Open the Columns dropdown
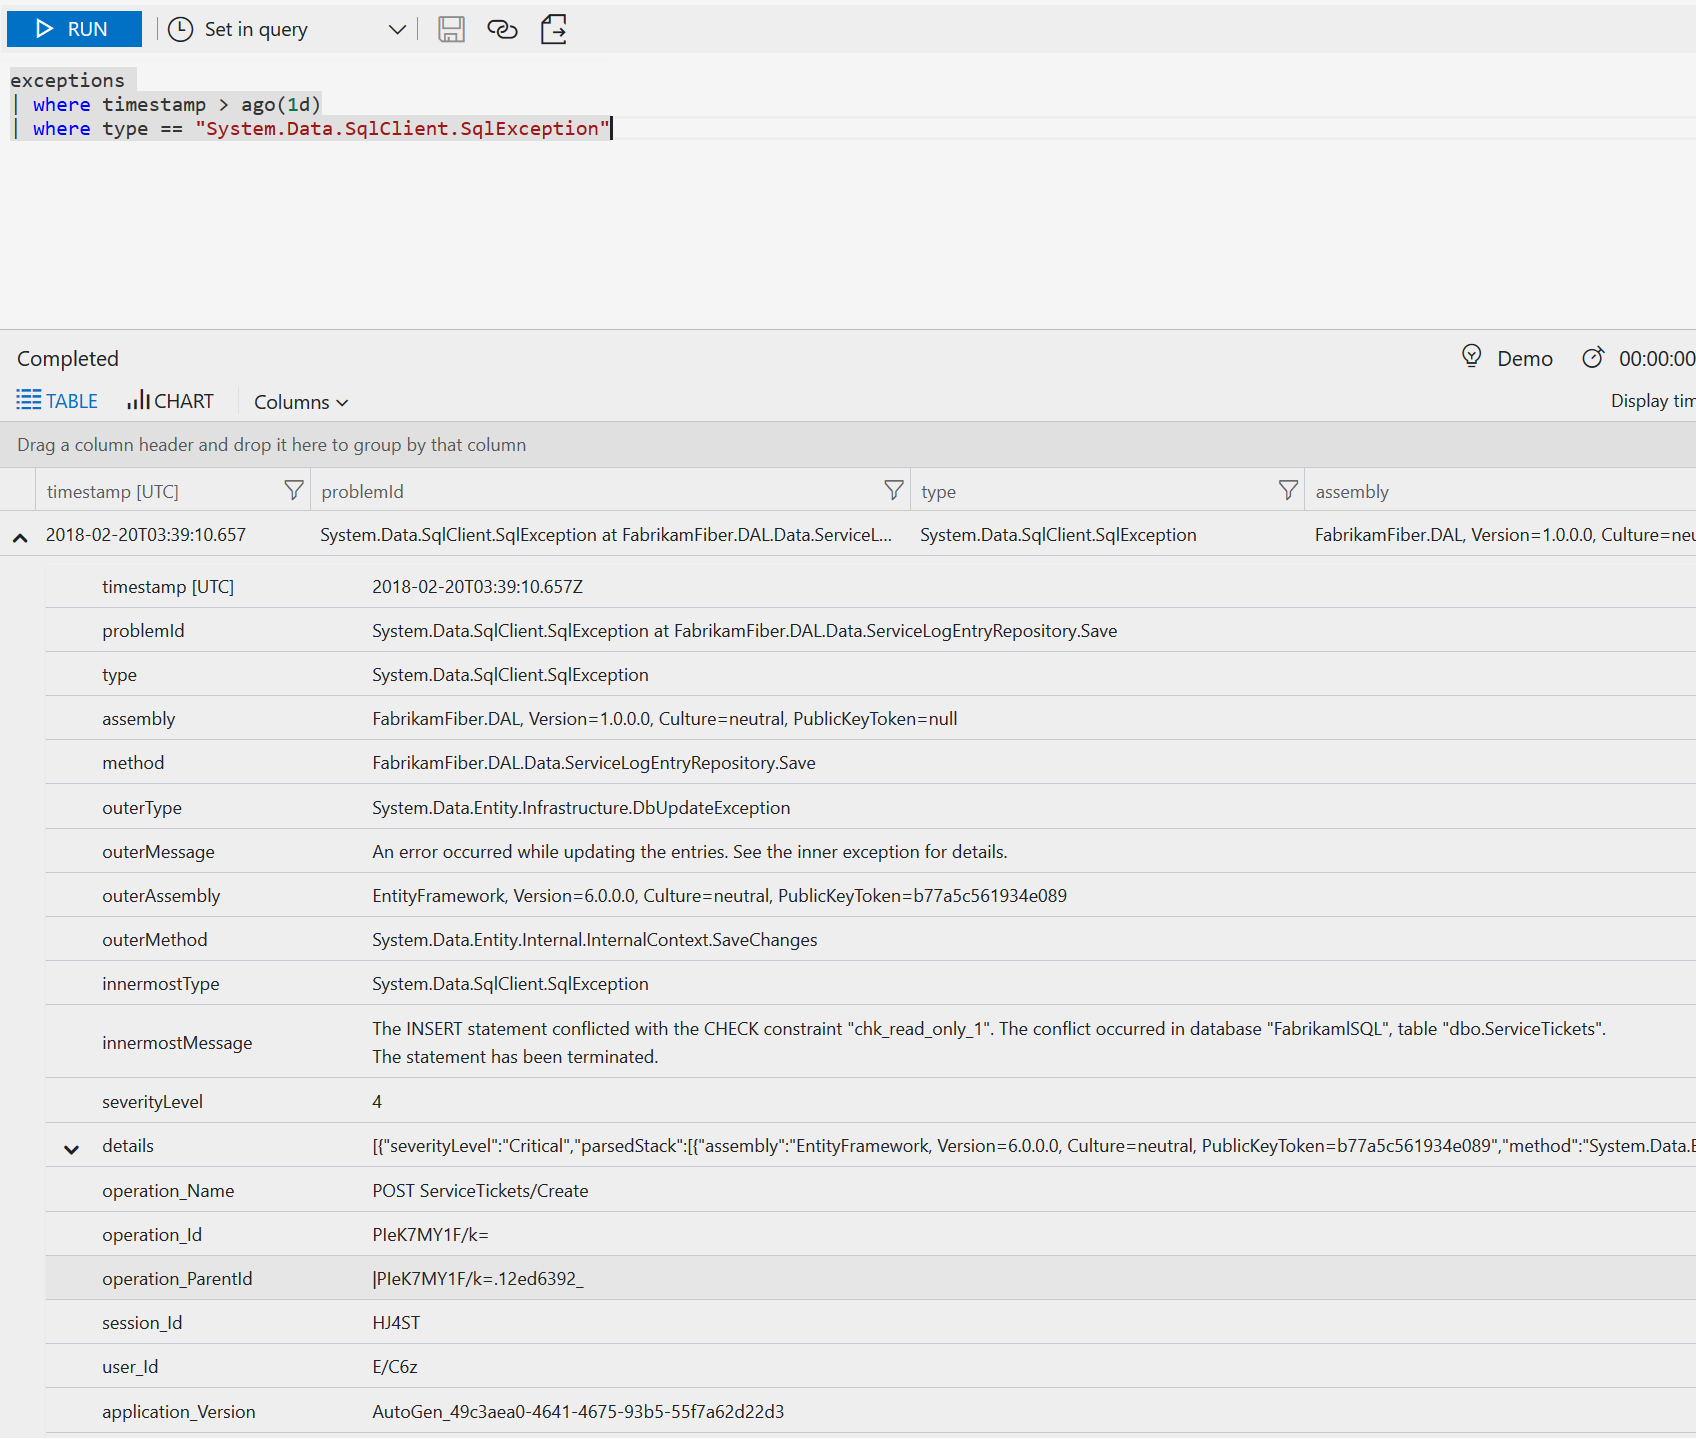 click(299, 401)
